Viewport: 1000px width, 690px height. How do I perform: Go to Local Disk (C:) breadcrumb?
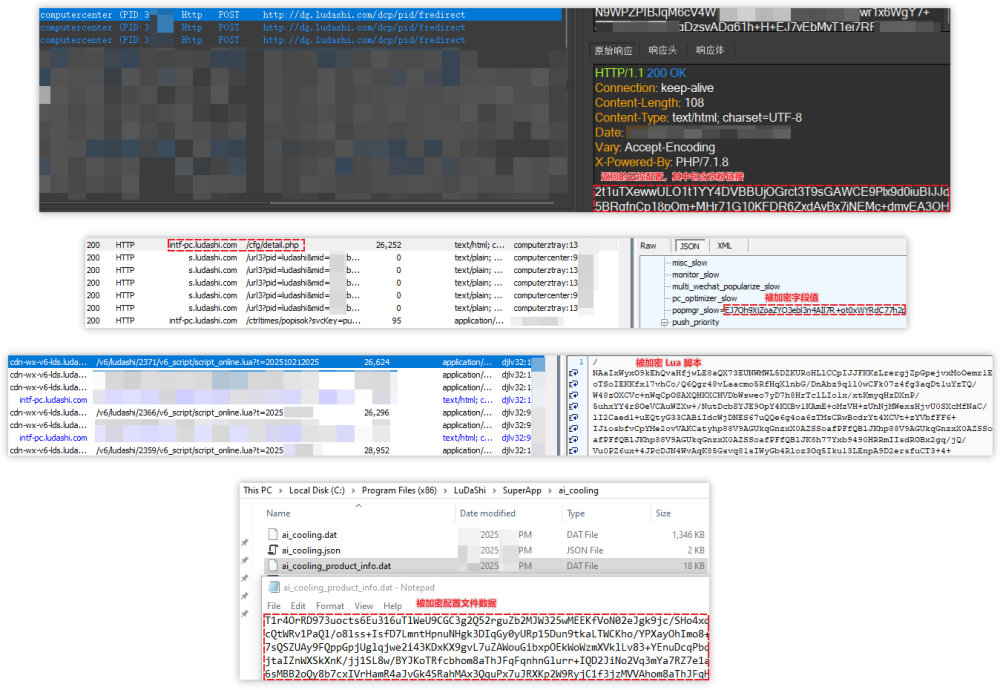click(317, 490)
